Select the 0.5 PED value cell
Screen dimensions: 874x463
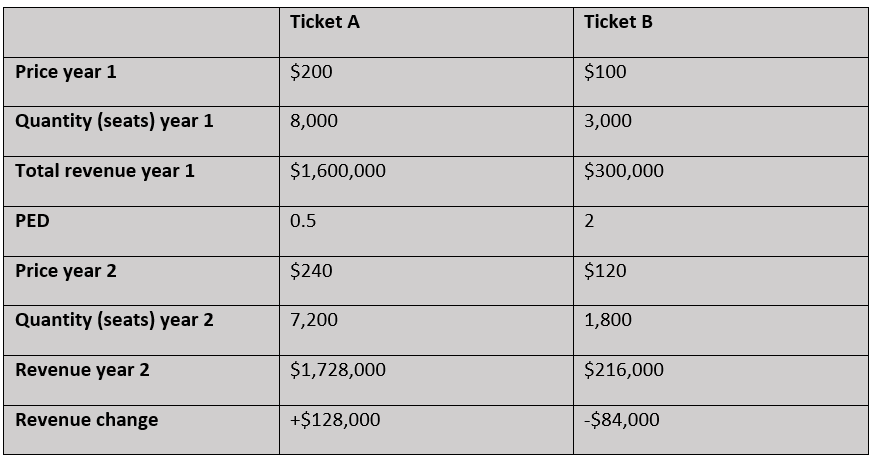coord(303,221)
